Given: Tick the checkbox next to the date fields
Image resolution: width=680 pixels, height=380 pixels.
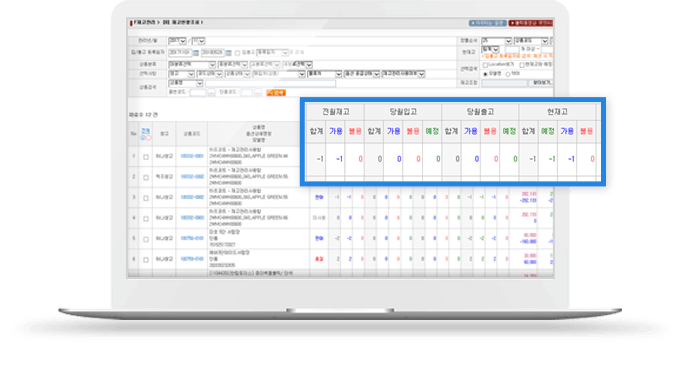Looking at the screenshot, I should (237, 53).
